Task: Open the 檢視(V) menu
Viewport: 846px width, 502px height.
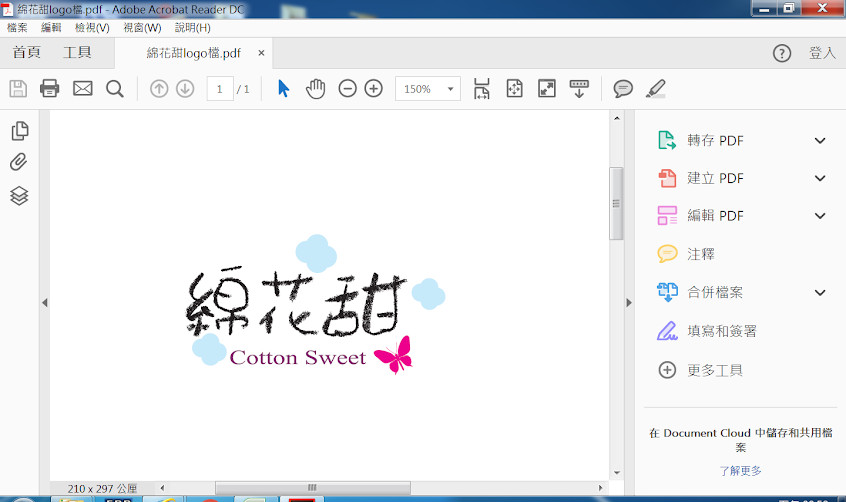Action: (92, 28)
